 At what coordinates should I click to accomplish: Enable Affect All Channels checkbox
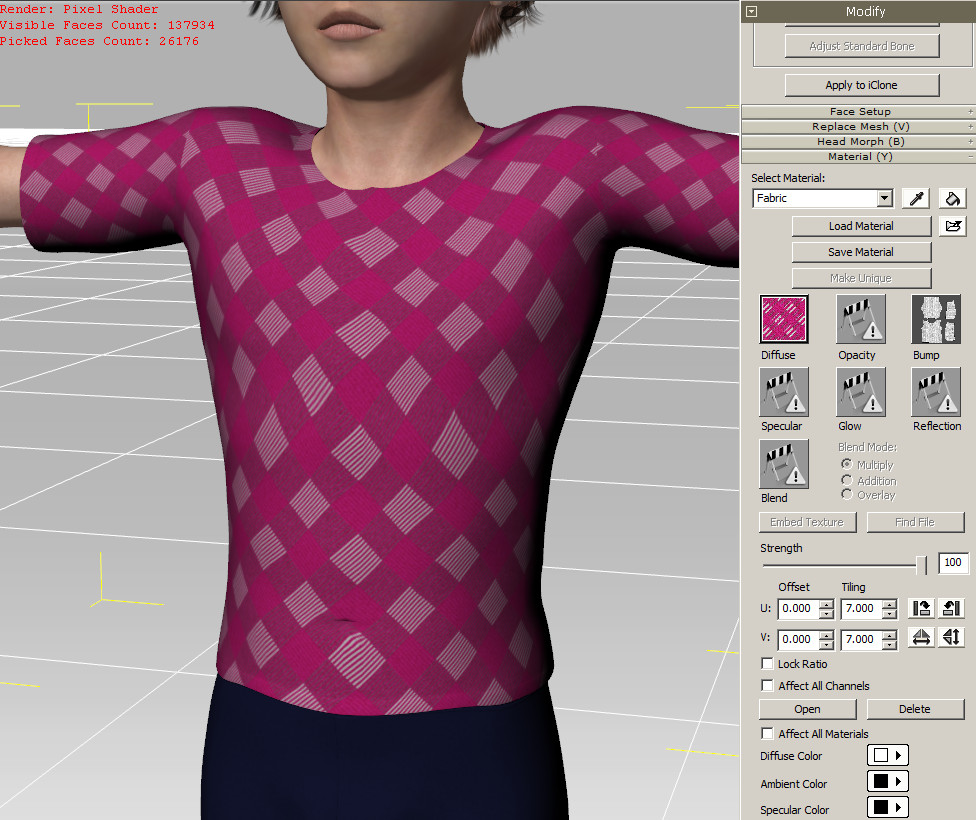[x=767, y=686]
